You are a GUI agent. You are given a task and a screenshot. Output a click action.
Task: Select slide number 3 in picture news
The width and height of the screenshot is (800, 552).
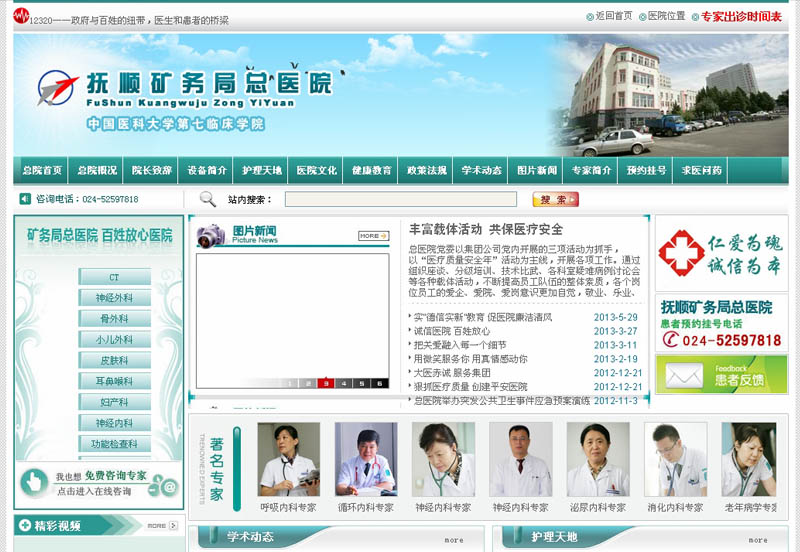tap(326, 383)
